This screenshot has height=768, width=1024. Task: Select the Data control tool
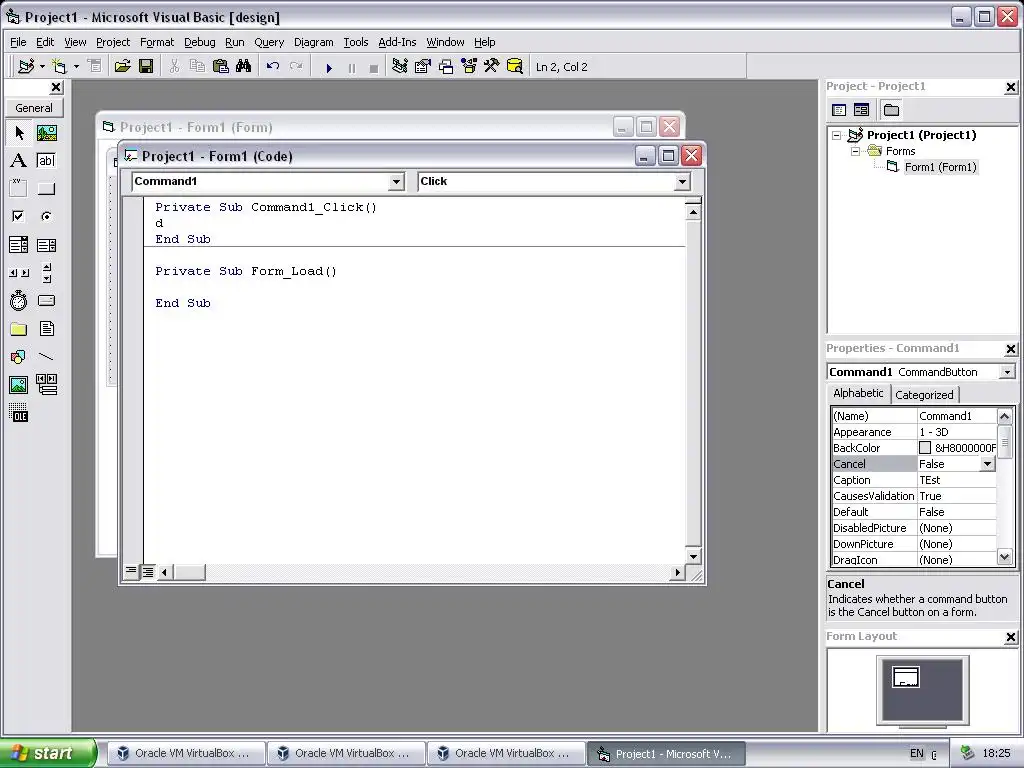46,385
